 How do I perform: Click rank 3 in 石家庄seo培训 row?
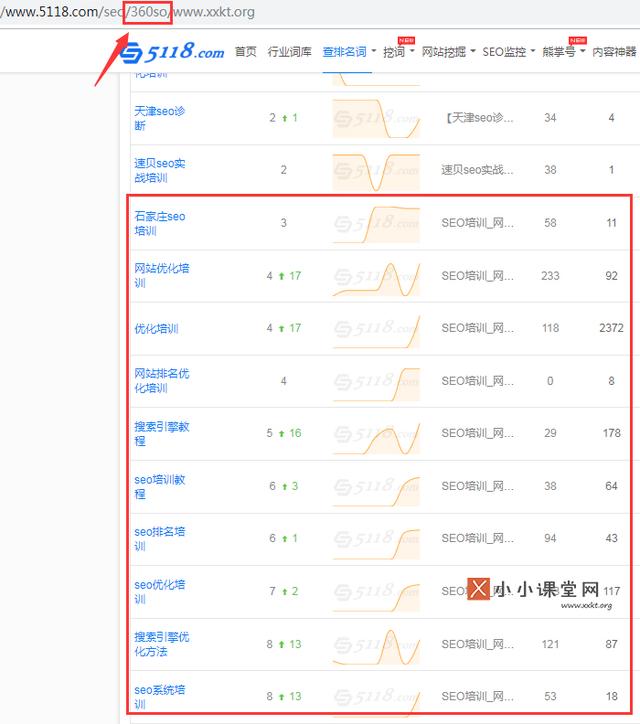point(284,223)
